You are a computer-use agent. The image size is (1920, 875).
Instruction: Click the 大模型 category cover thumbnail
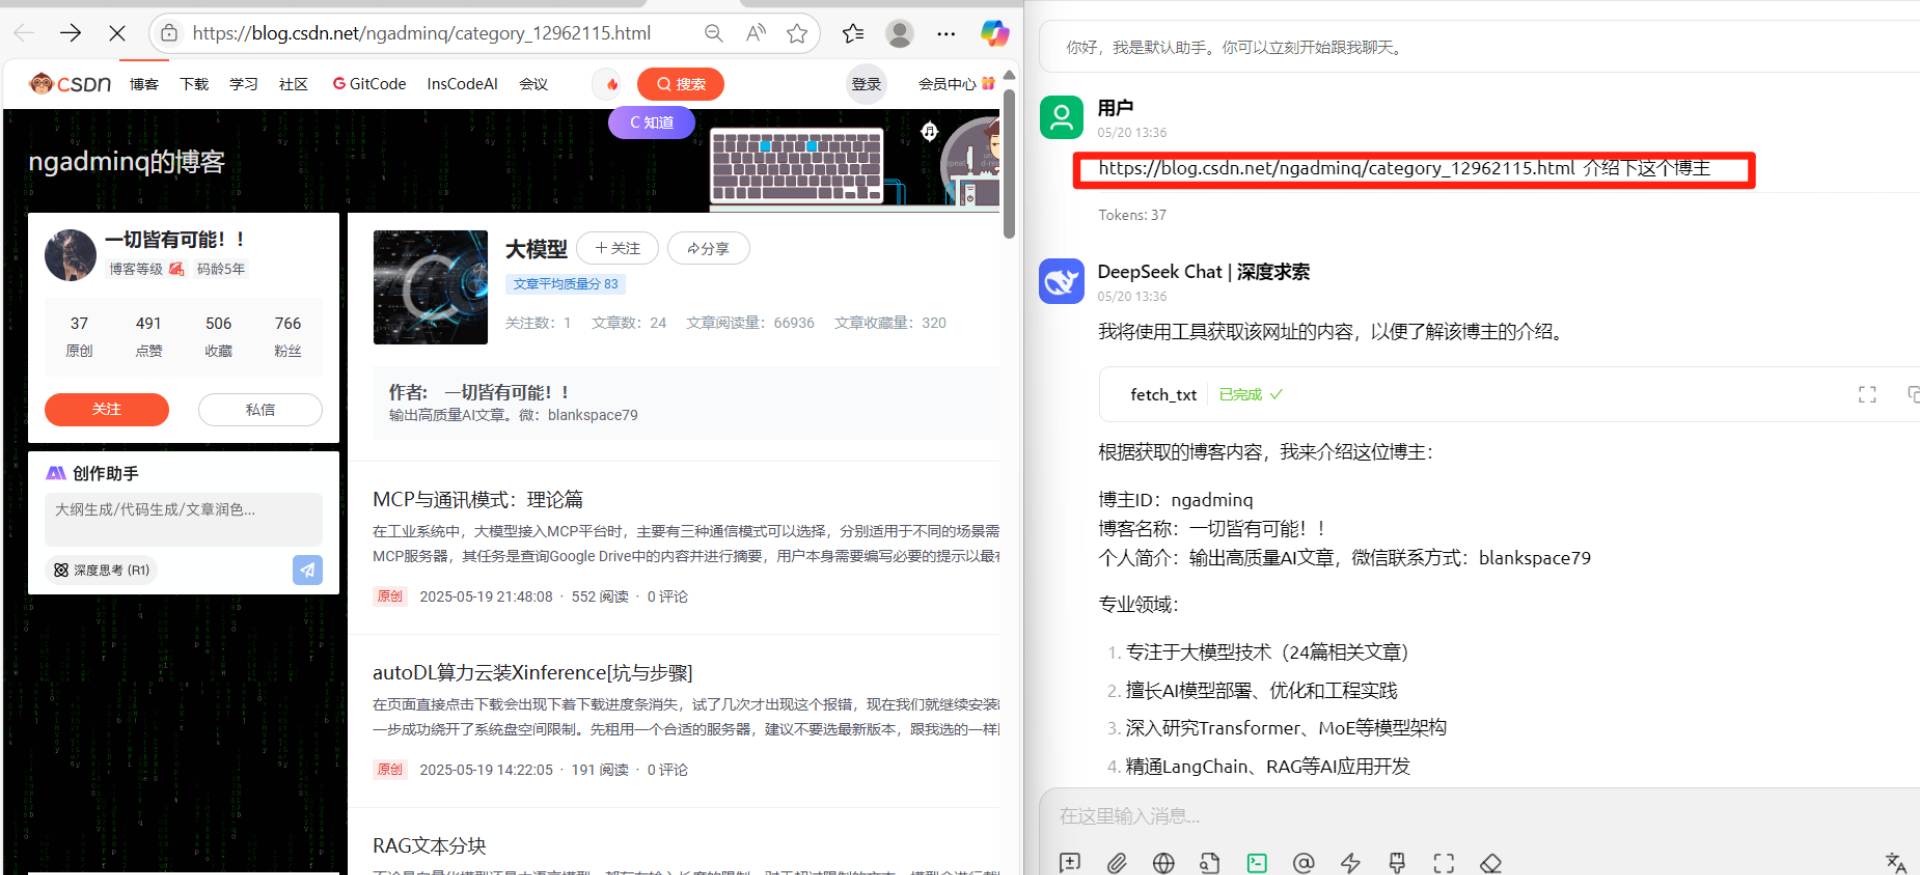click(x=430, y=287)
